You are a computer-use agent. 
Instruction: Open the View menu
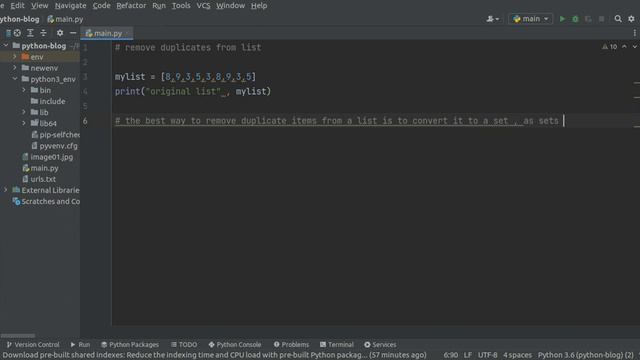pyautogui.click(x=39, y=6)
